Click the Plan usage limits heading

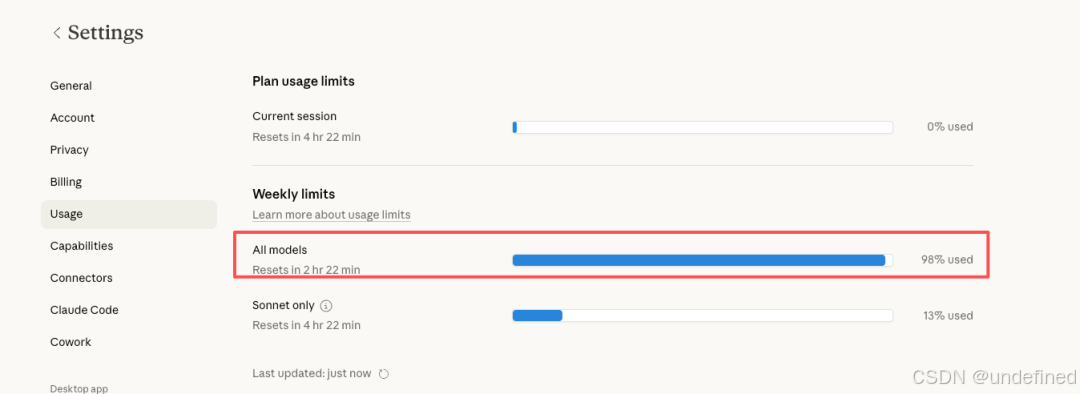[x=303, y=81]
